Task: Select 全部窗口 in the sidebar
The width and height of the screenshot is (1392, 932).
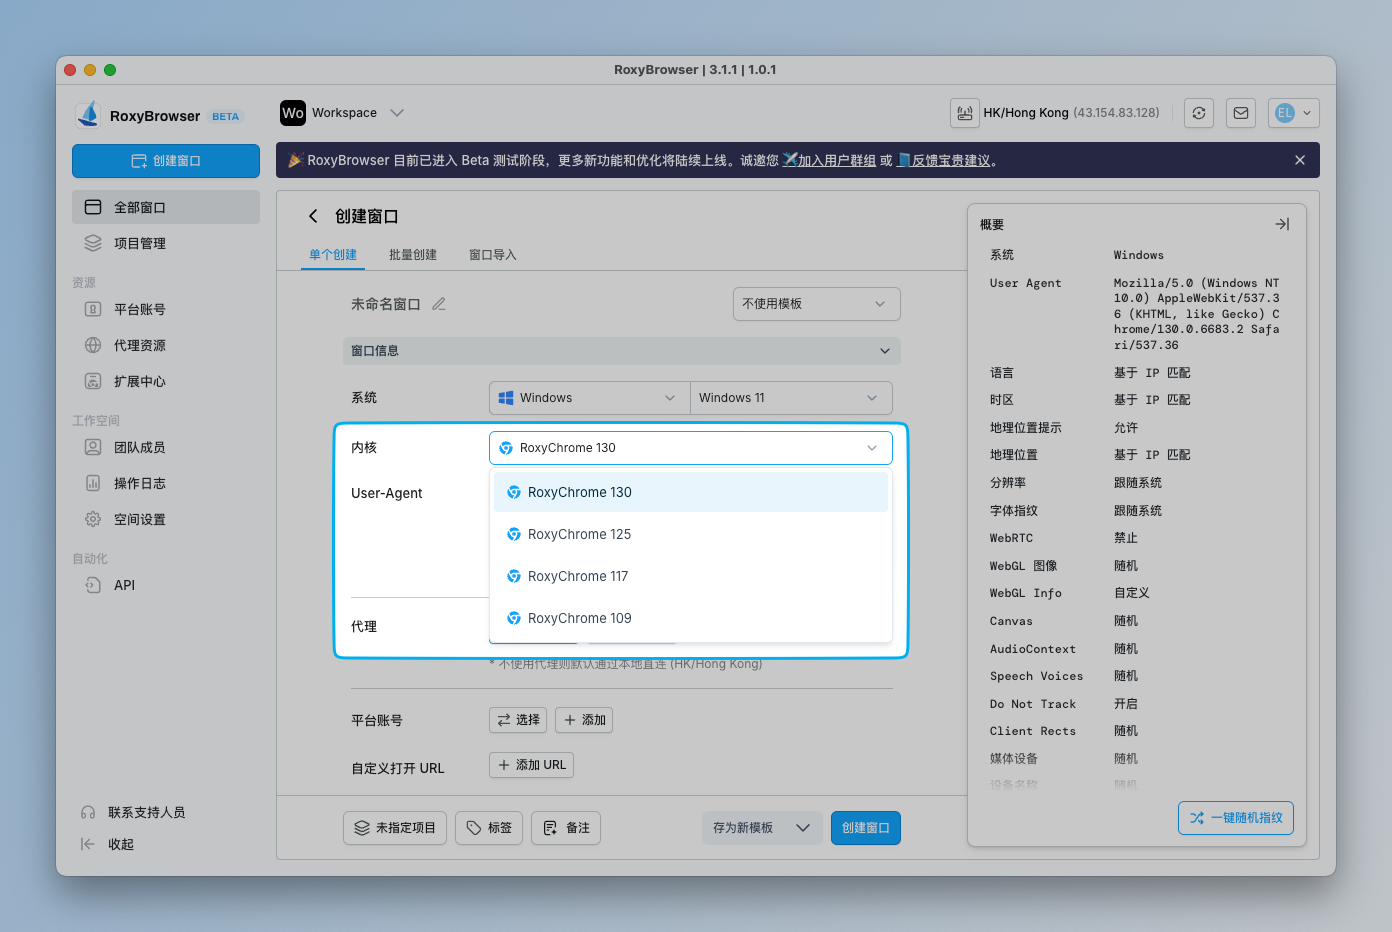Action: [x=166, y=207]
